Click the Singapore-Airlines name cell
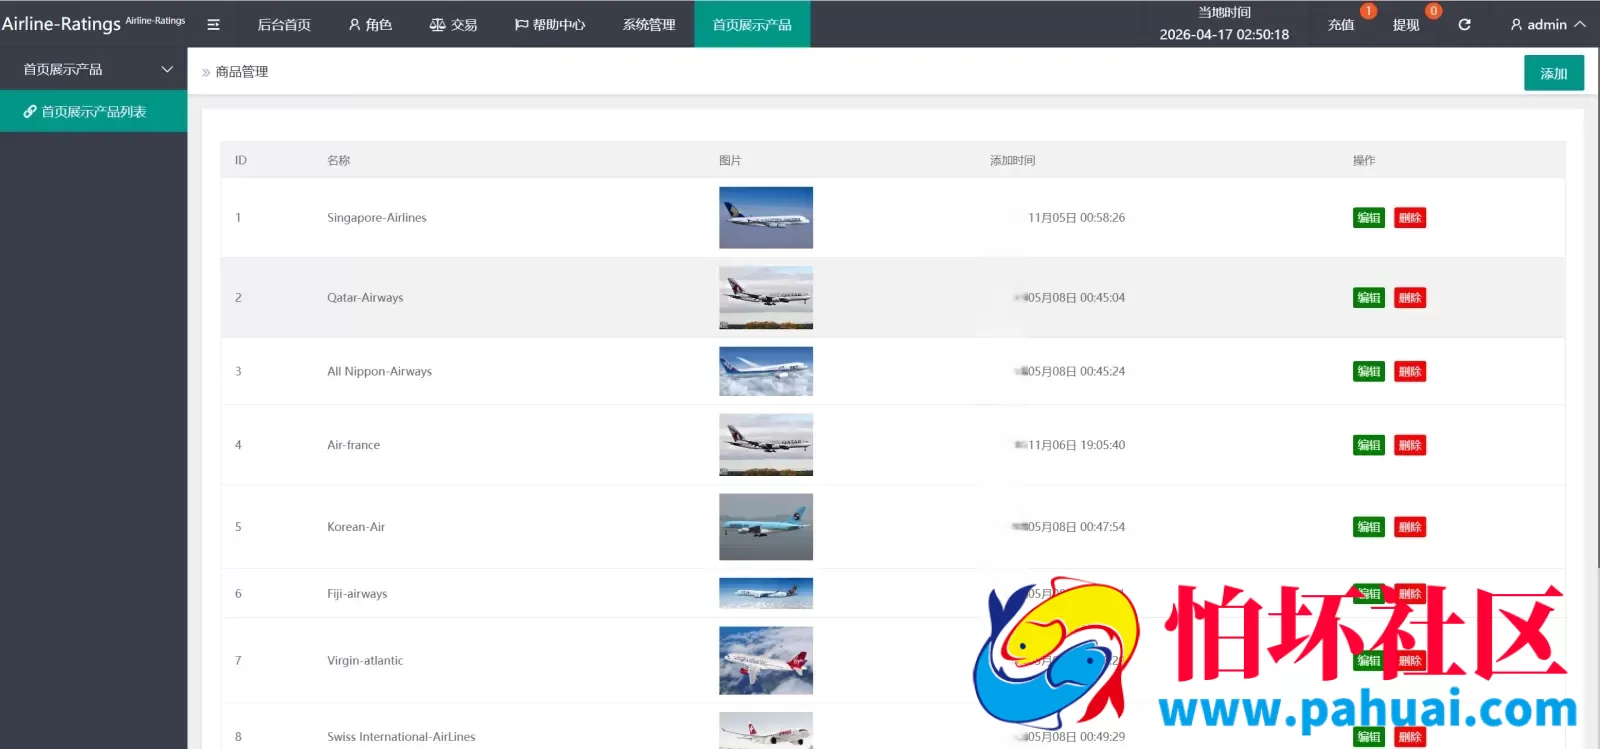Image resolution: width=1600 pixels, height=749 pixels. [x=377, y=218]
